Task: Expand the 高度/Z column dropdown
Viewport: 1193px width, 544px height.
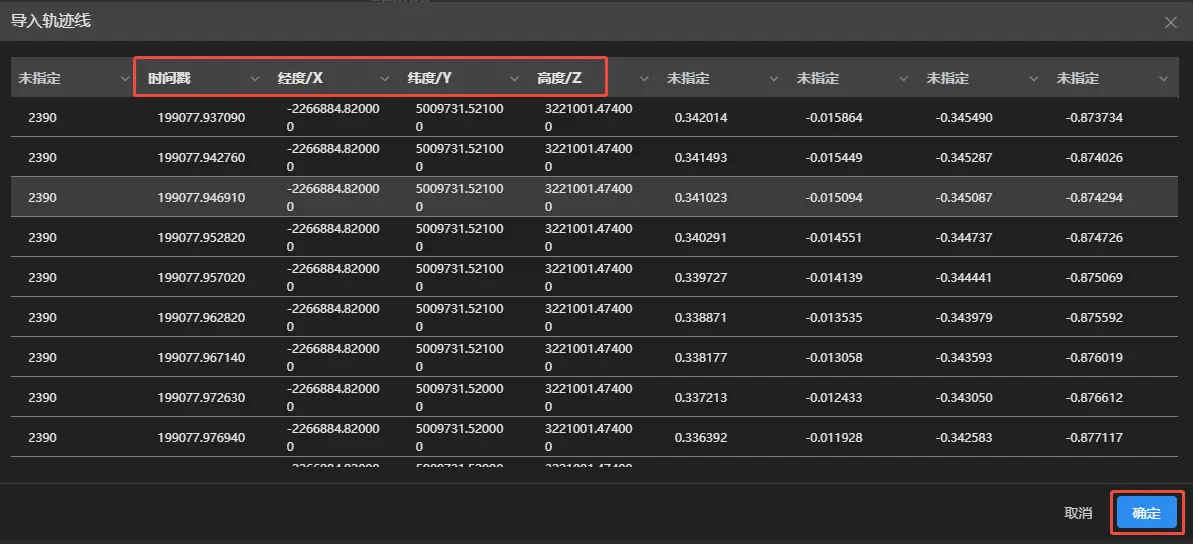Action: click(644, 79)
